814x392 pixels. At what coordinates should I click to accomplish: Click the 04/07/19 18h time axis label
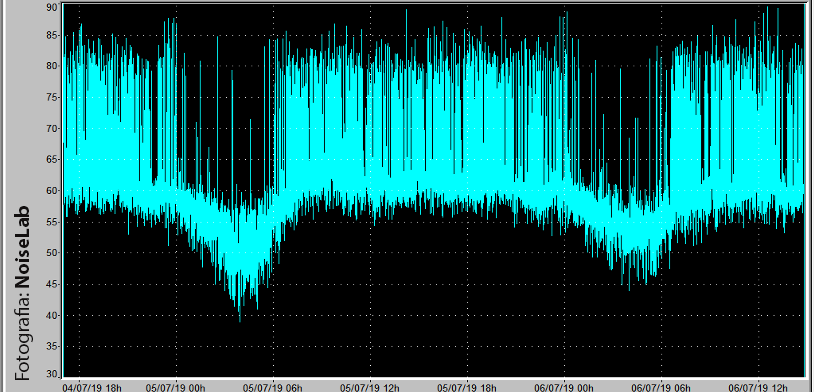coord(92,387)
